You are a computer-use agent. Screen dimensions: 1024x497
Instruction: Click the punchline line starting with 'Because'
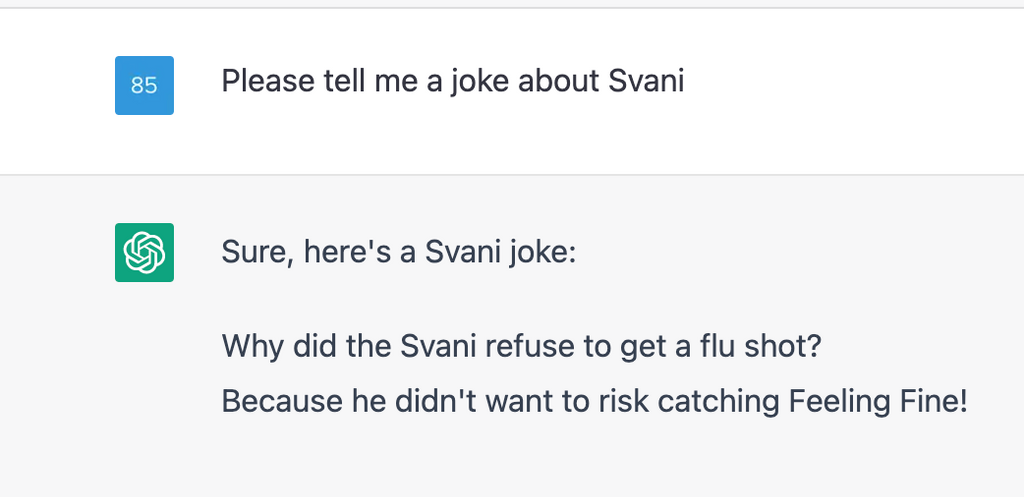[594, 401]
